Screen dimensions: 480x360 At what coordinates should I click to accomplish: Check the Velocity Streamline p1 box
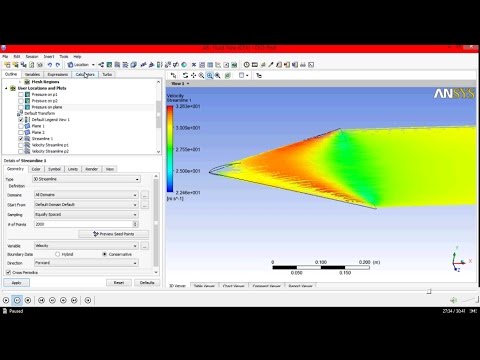pos(21,145)
